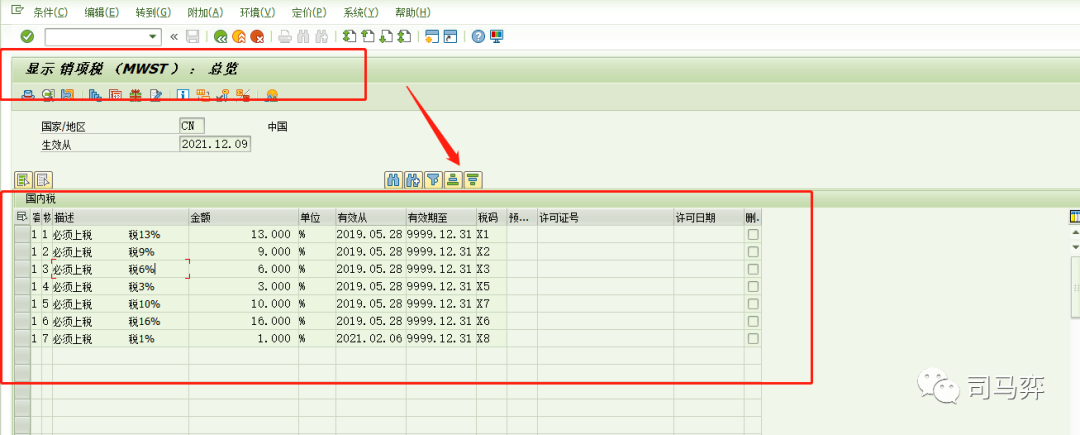Click the 许可证号 column header

click(x=605, y=218)
